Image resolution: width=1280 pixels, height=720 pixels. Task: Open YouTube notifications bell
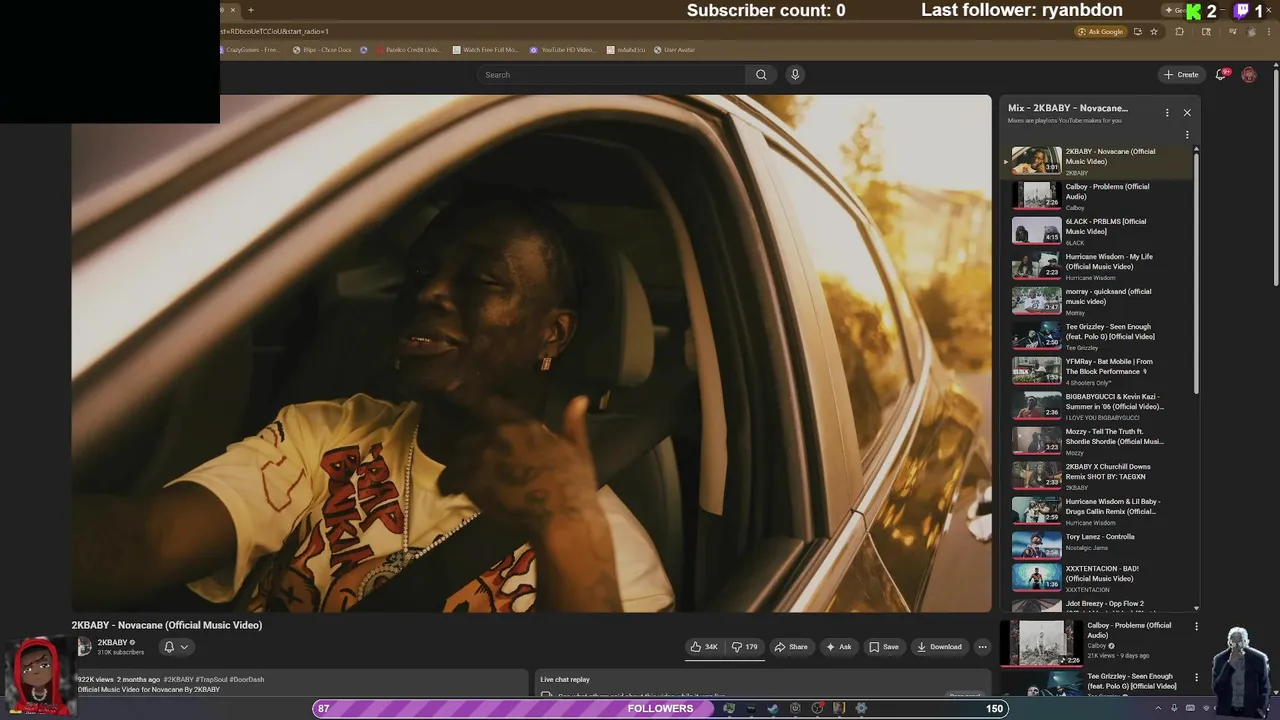click(x=1222, y=75)
